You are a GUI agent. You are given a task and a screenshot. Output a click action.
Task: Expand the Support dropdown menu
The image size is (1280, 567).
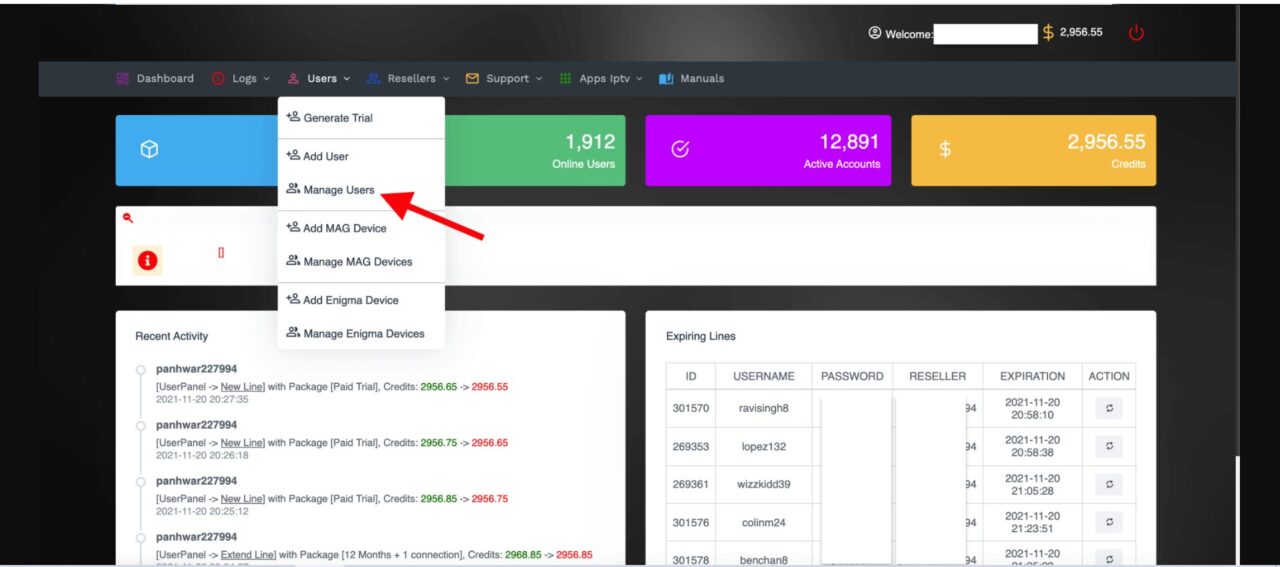click(504, 79)
